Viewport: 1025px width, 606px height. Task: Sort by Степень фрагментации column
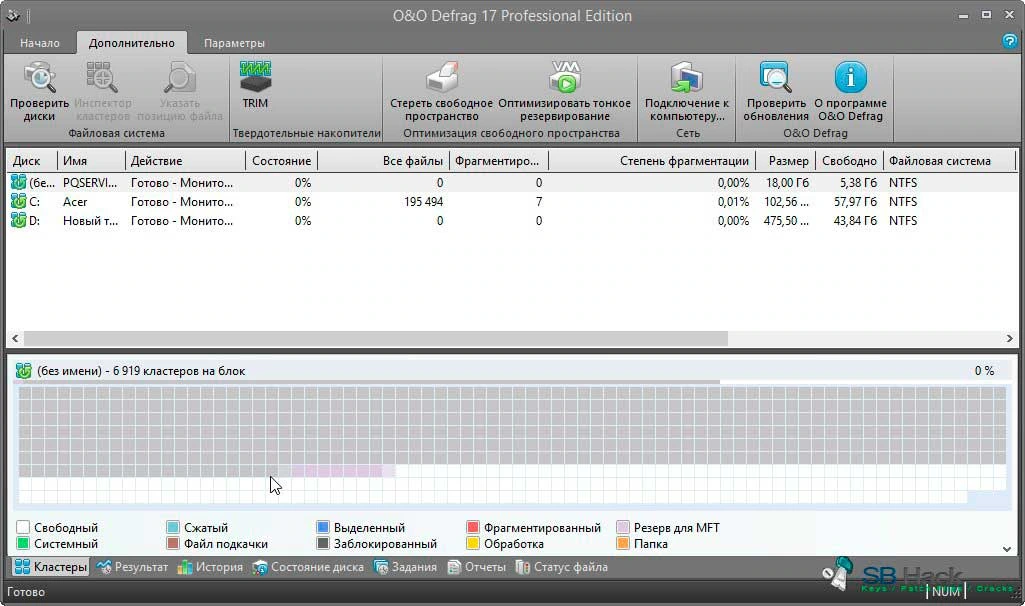click(652, 161)
